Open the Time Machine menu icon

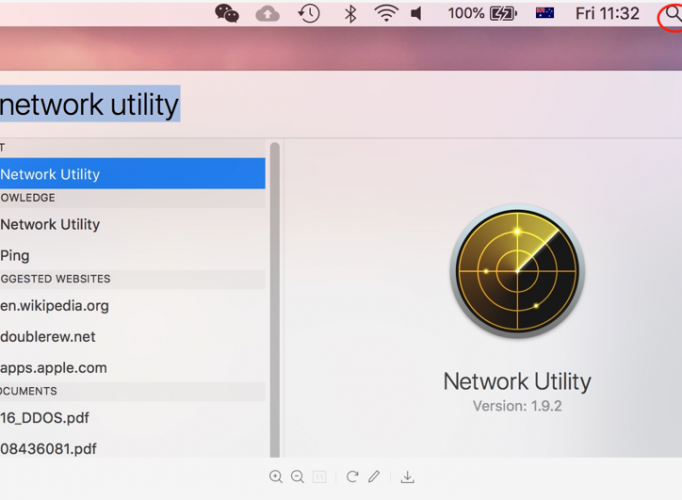[x=309, y=13]
